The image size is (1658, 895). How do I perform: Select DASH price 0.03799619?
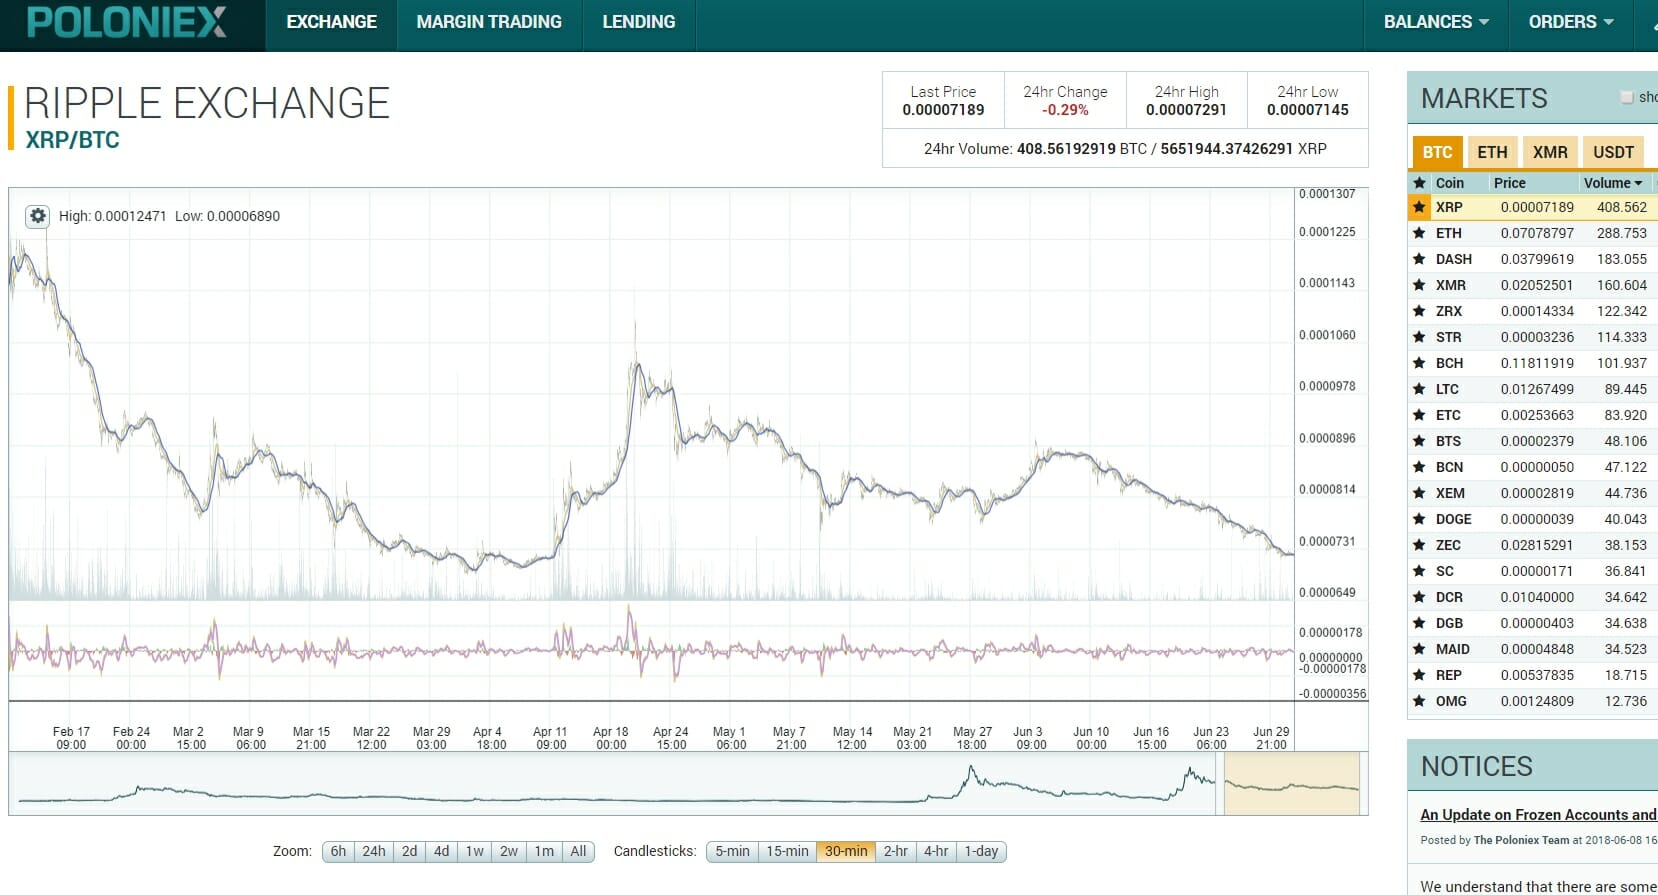click(x=1537, y=259)
